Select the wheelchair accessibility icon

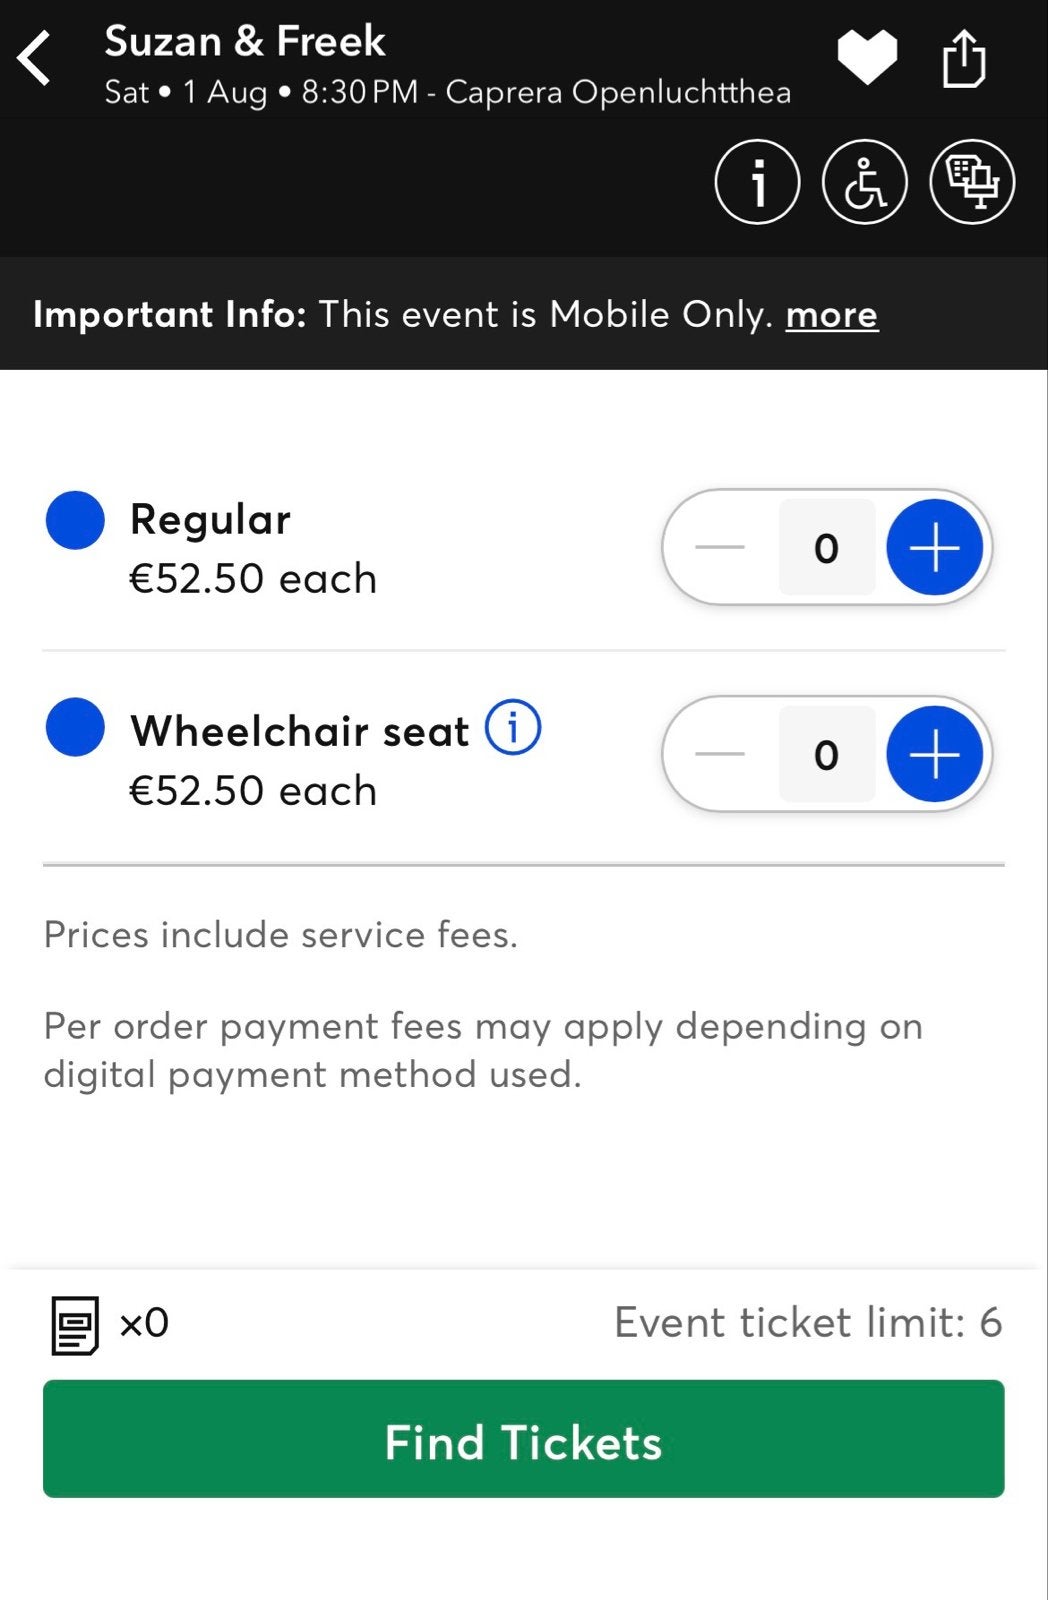coord(865,182)
